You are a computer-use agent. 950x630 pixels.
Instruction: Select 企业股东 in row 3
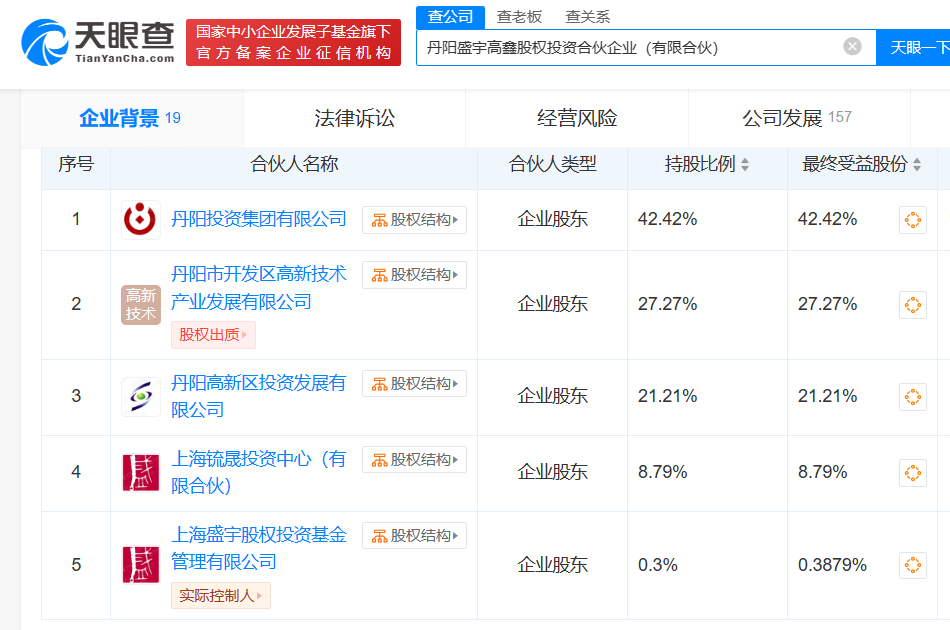click(553, 396)
